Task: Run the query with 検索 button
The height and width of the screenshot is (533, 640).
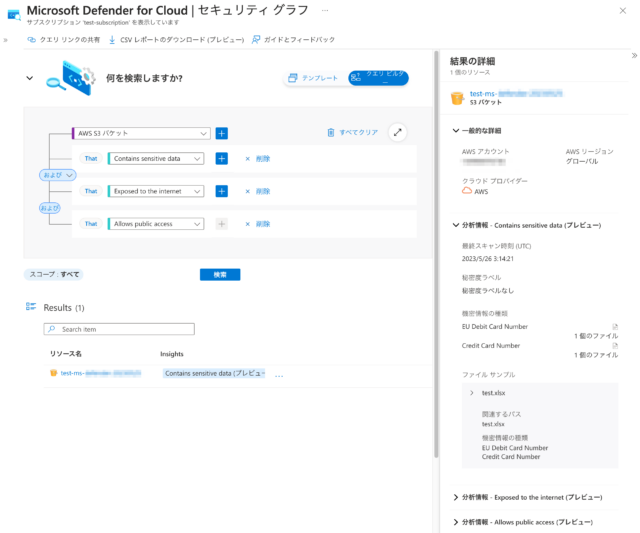Action: [220, 275]
